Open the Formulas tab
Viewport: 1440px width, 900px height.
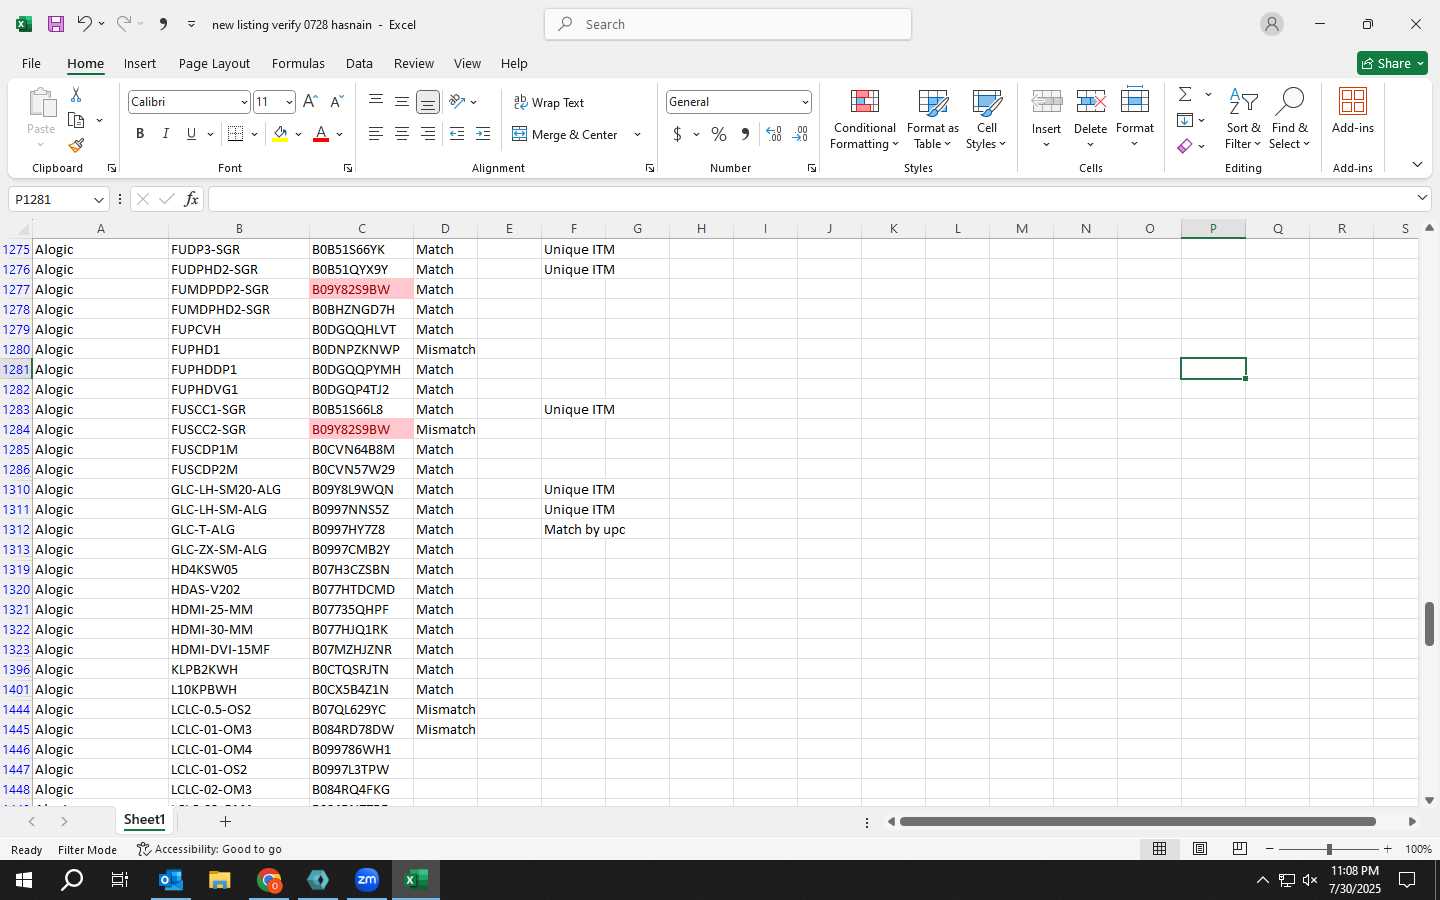[298, 63]
